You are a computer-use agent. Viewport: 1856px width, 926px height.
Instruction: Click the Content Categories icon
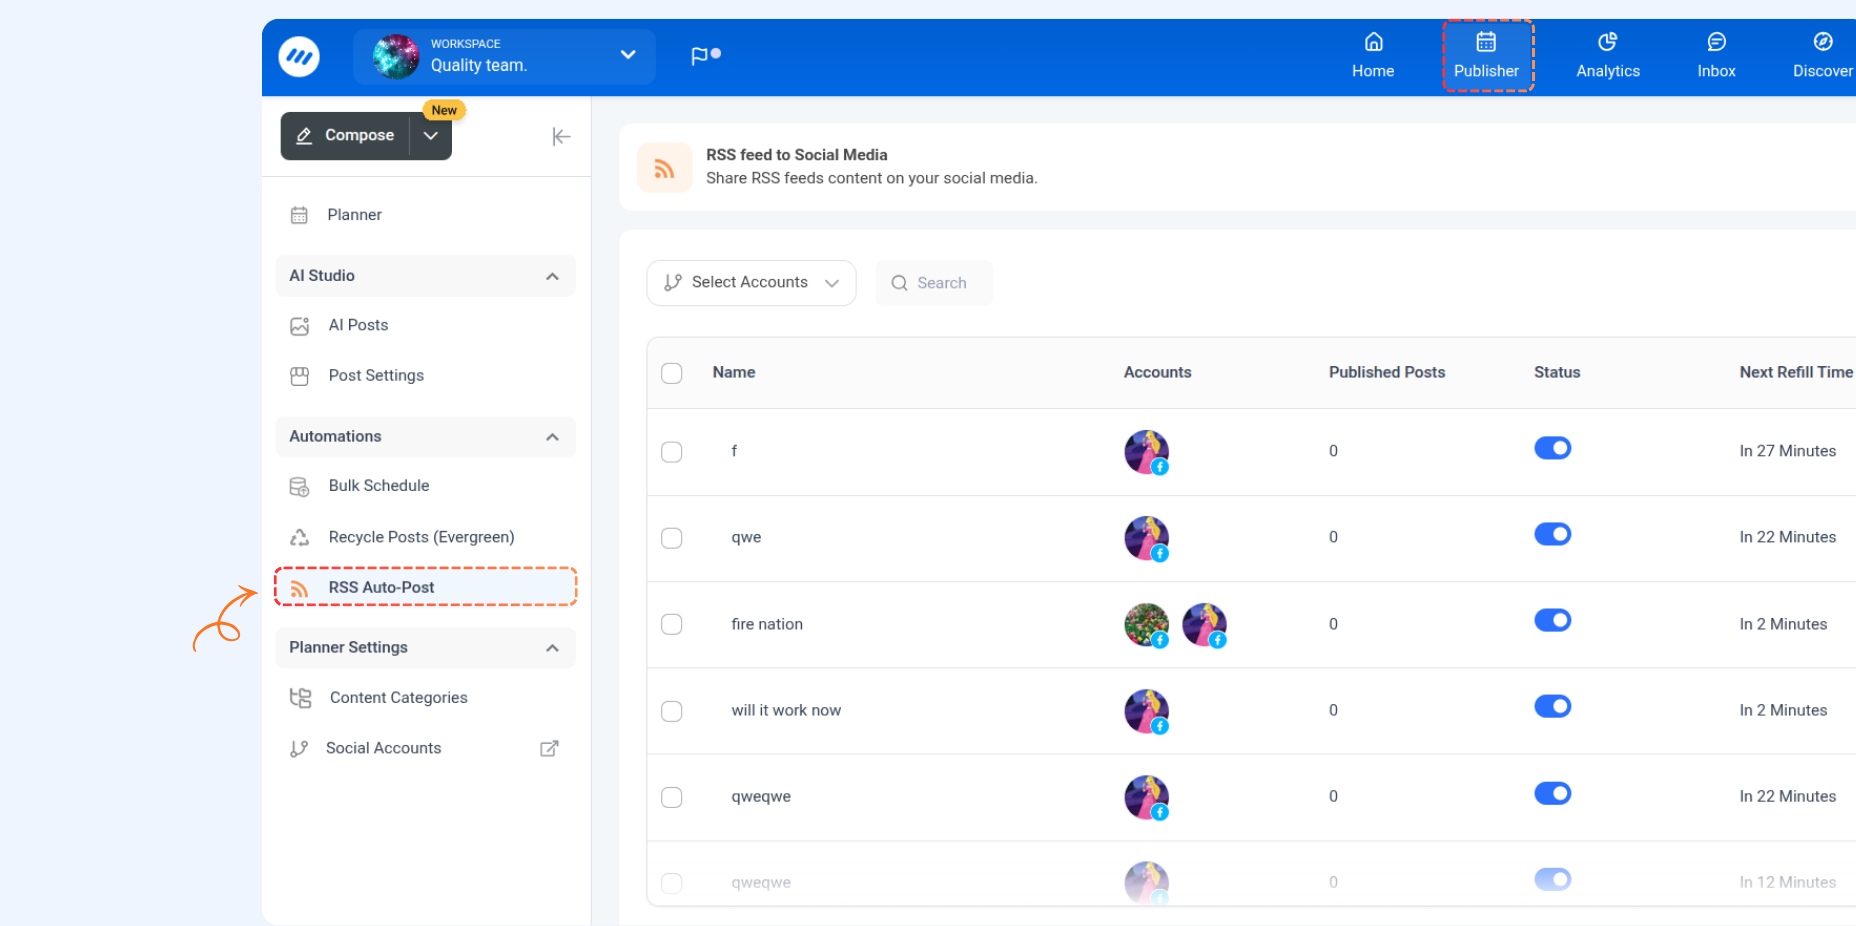(x=300, y=698)
